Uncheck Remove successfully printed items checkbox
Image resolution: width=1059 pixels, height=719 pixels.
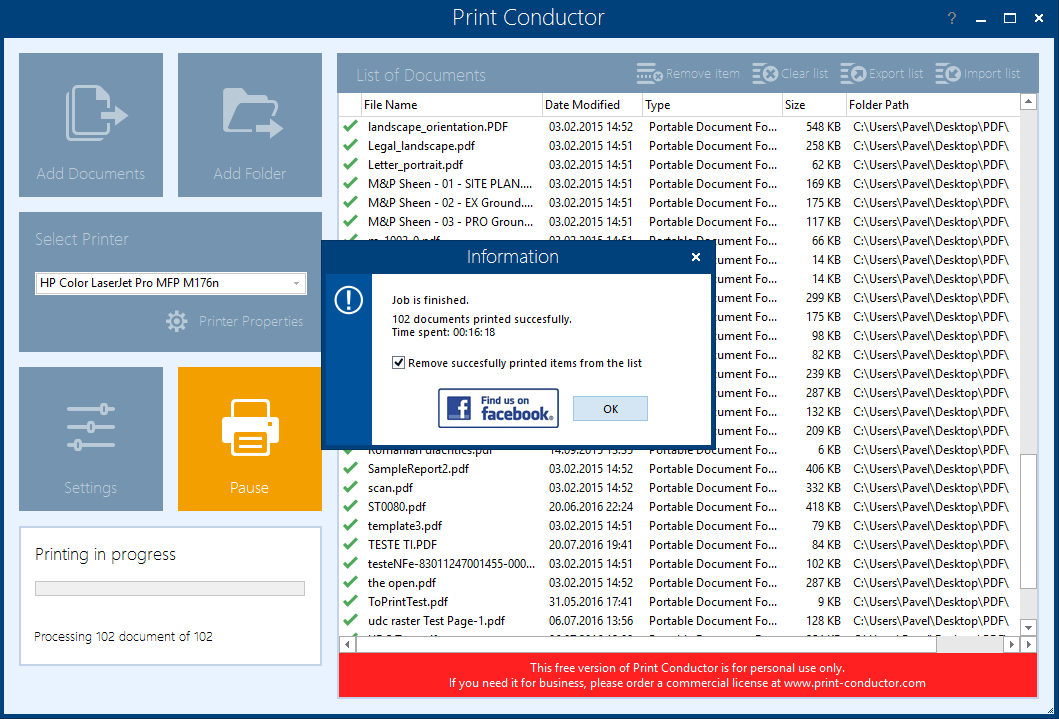(398, 363)
